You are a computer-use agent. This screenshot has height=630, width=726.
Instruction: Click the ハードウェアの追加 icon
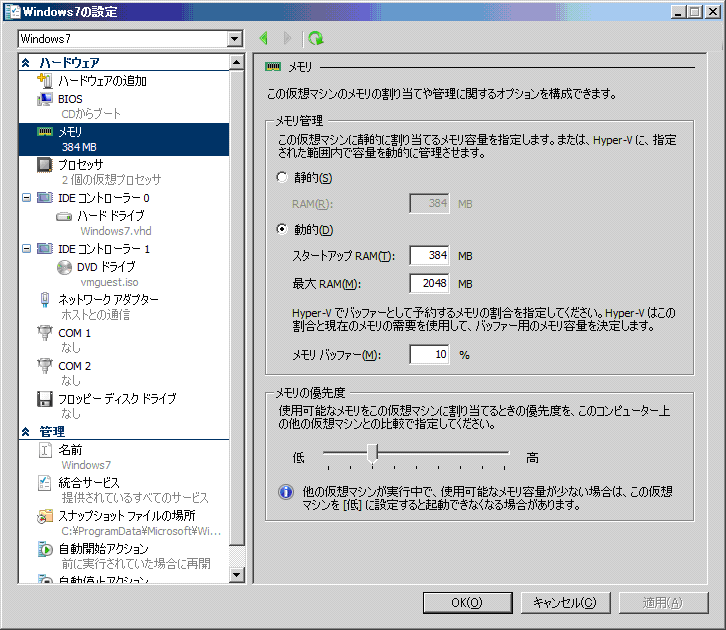click(44, 81)
